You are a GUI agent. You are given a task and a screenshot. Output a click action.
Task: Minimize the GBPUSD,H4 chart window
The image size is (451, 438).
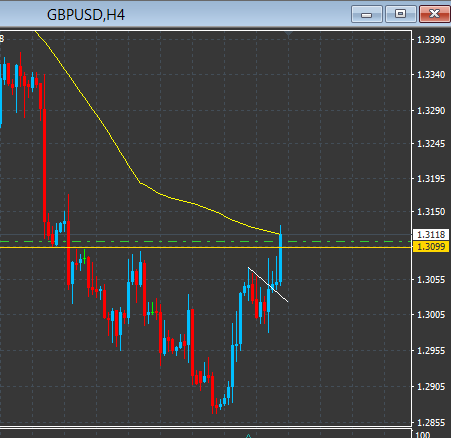point(367,14)
